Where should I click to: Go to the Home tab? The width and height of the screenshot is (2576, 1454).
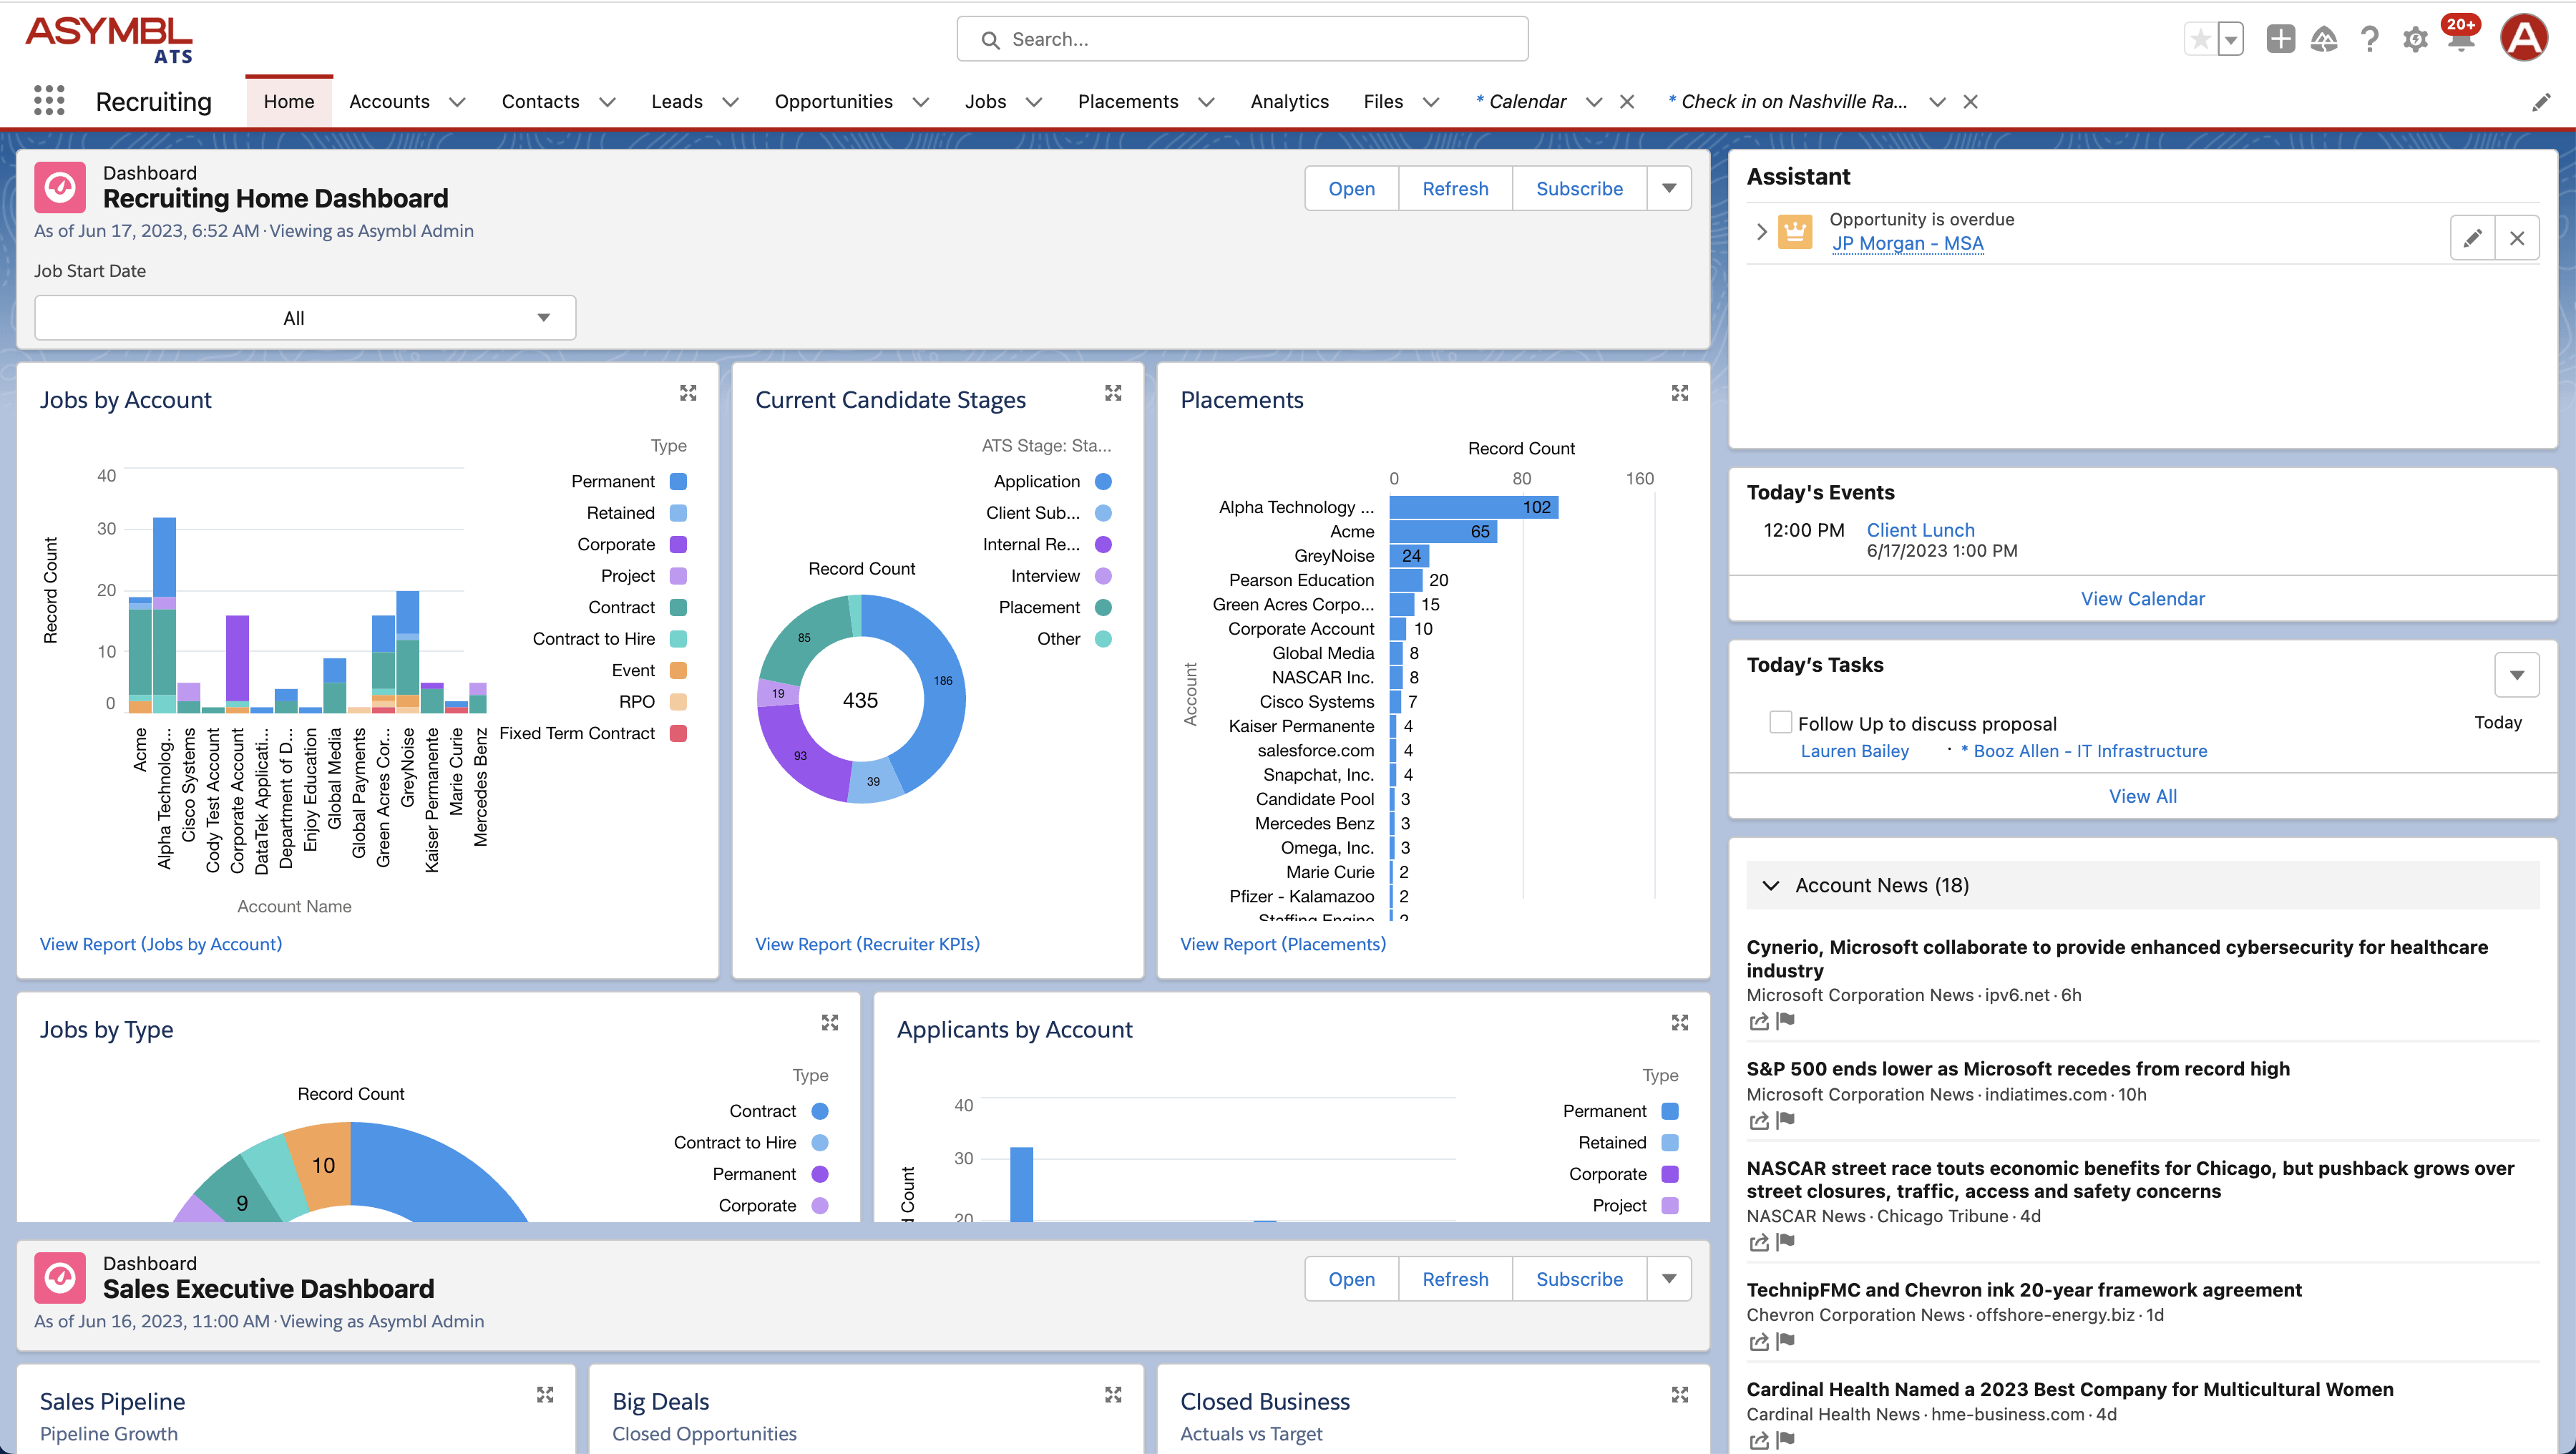[x=289, y=102]
